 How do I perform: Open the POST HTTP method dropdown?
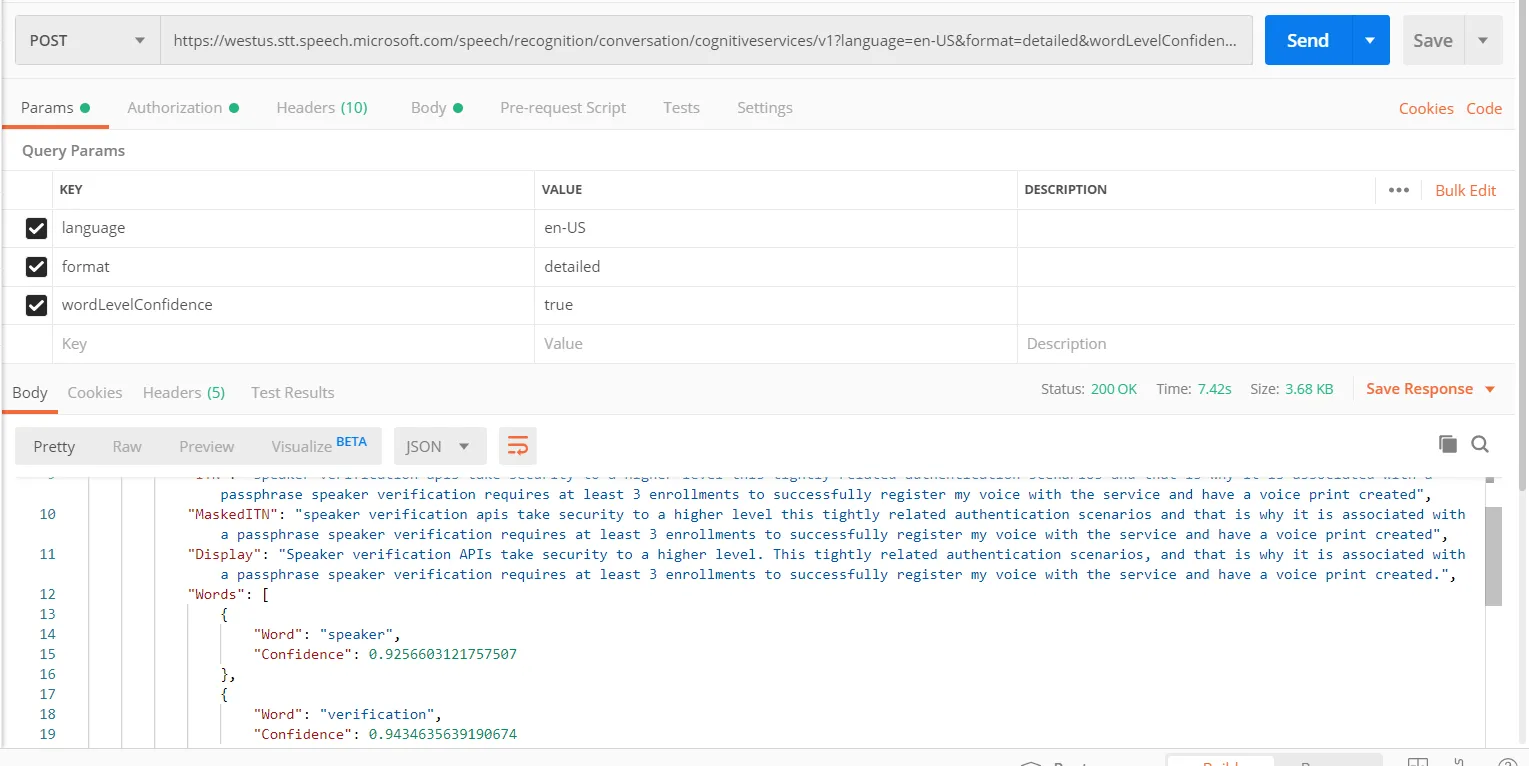88,40
